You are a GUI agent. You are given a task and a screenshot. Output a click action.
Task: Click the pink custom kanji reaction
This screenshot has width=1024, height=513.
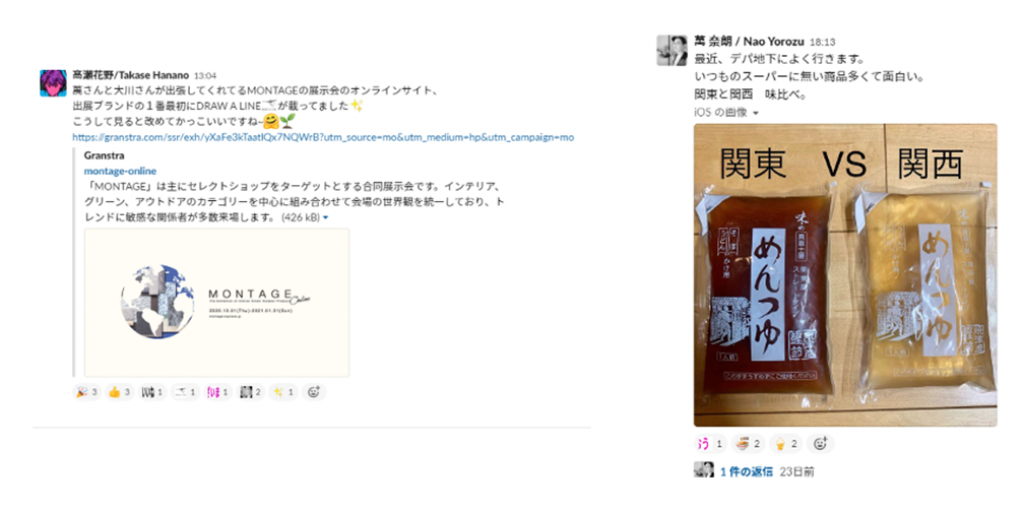click(217, 392)
